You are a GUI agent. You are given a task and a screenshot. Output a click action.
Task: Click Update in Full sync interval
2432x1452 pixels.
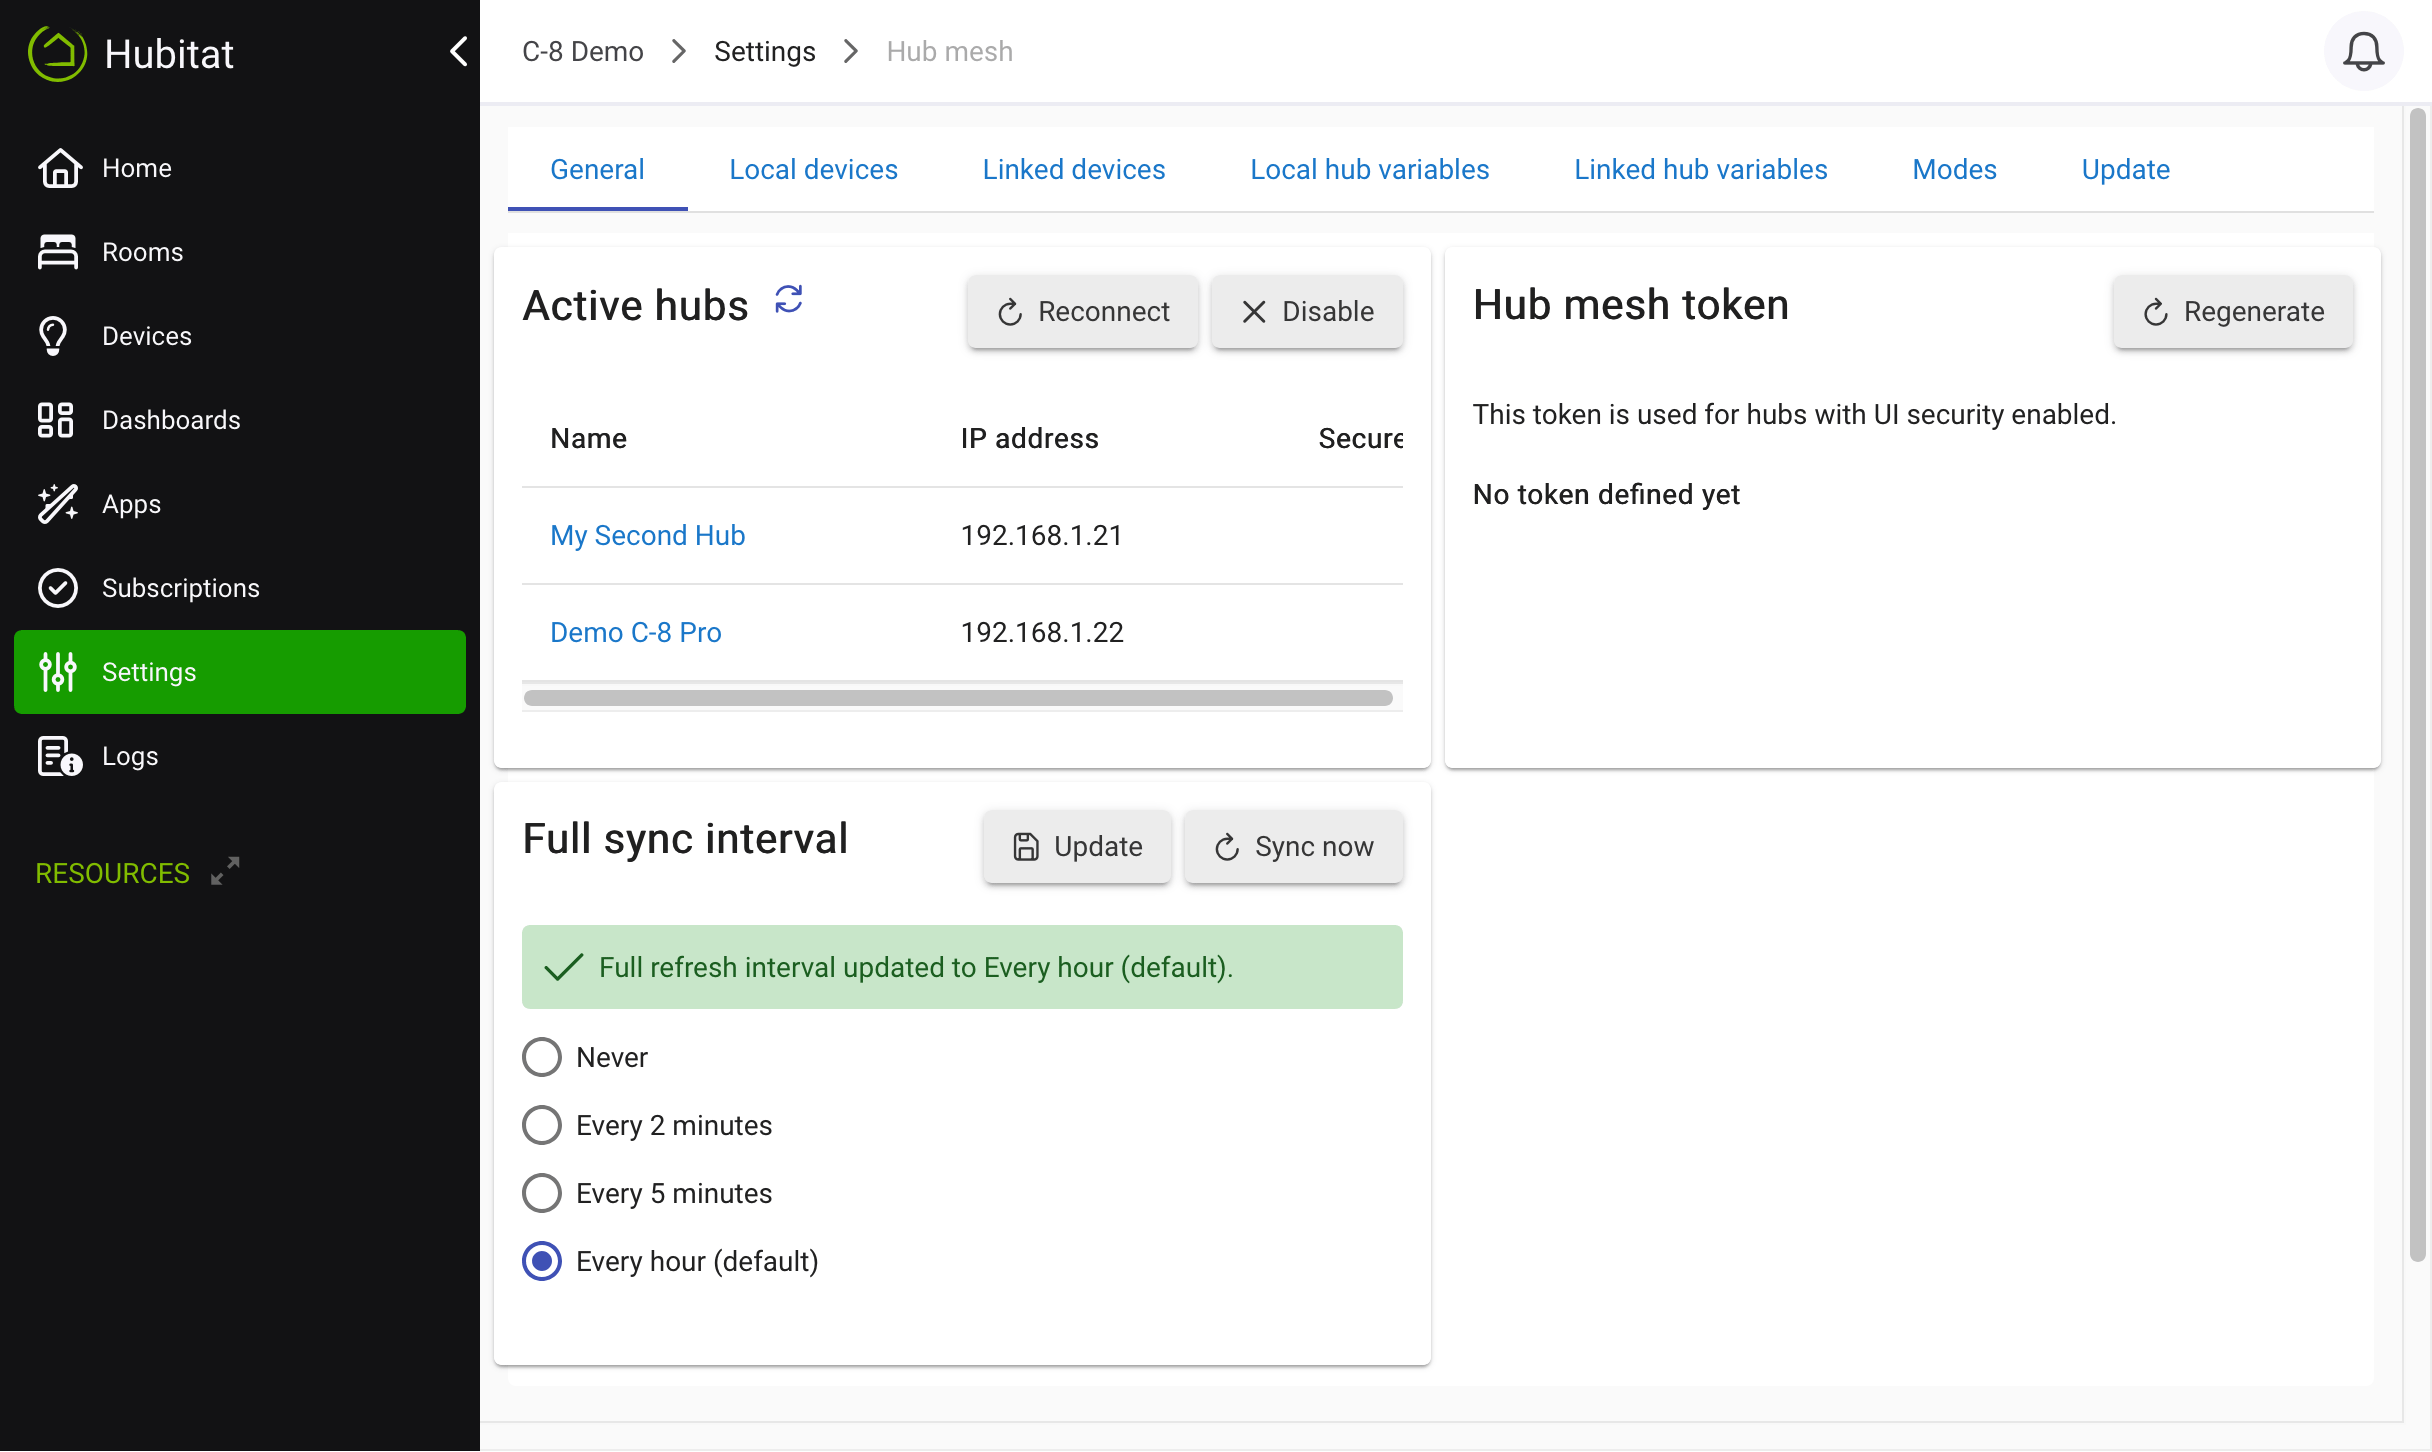(1077, 846)
